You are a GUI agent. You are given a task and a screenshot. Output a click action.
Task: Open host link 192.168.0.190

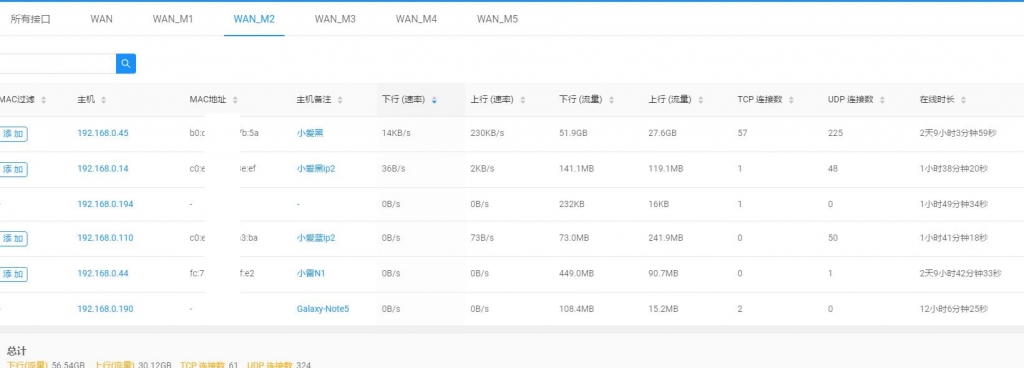pyautogui.click(x=105, y=309)
